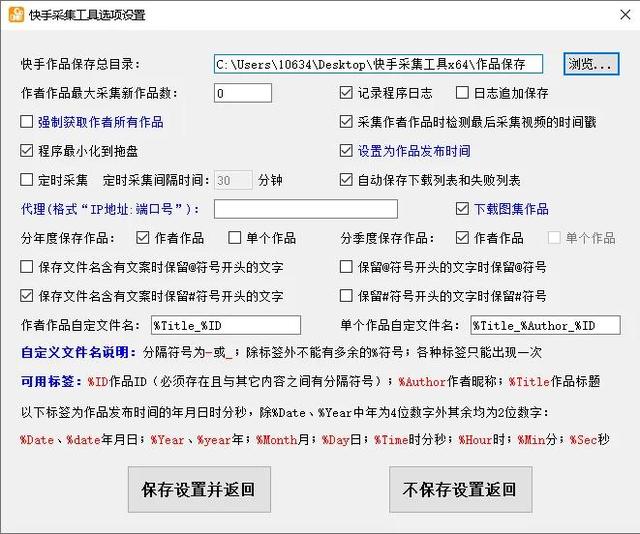
Task: Click 保存设置并返回 button
Action: pyautogui.click(x=199, y=489)
